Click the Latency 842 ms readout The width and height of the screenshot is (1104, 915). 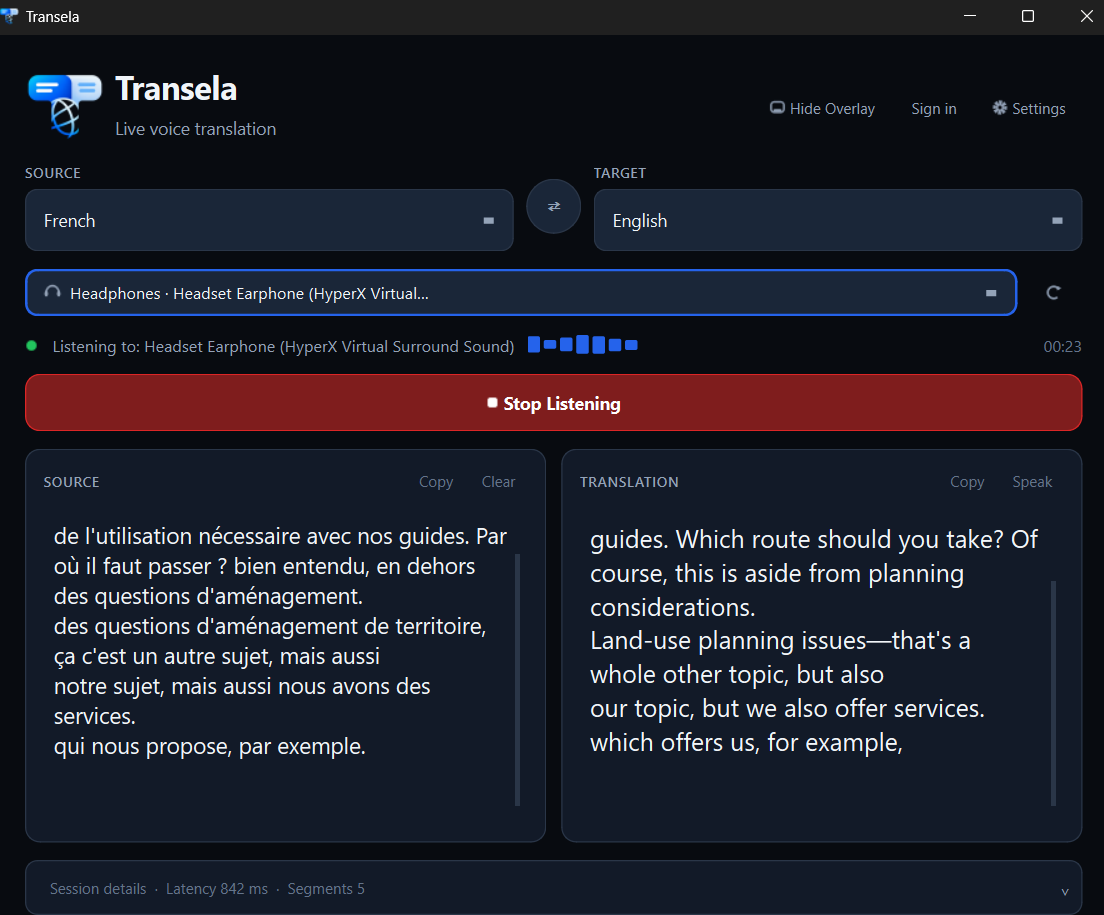pos(217,889)
